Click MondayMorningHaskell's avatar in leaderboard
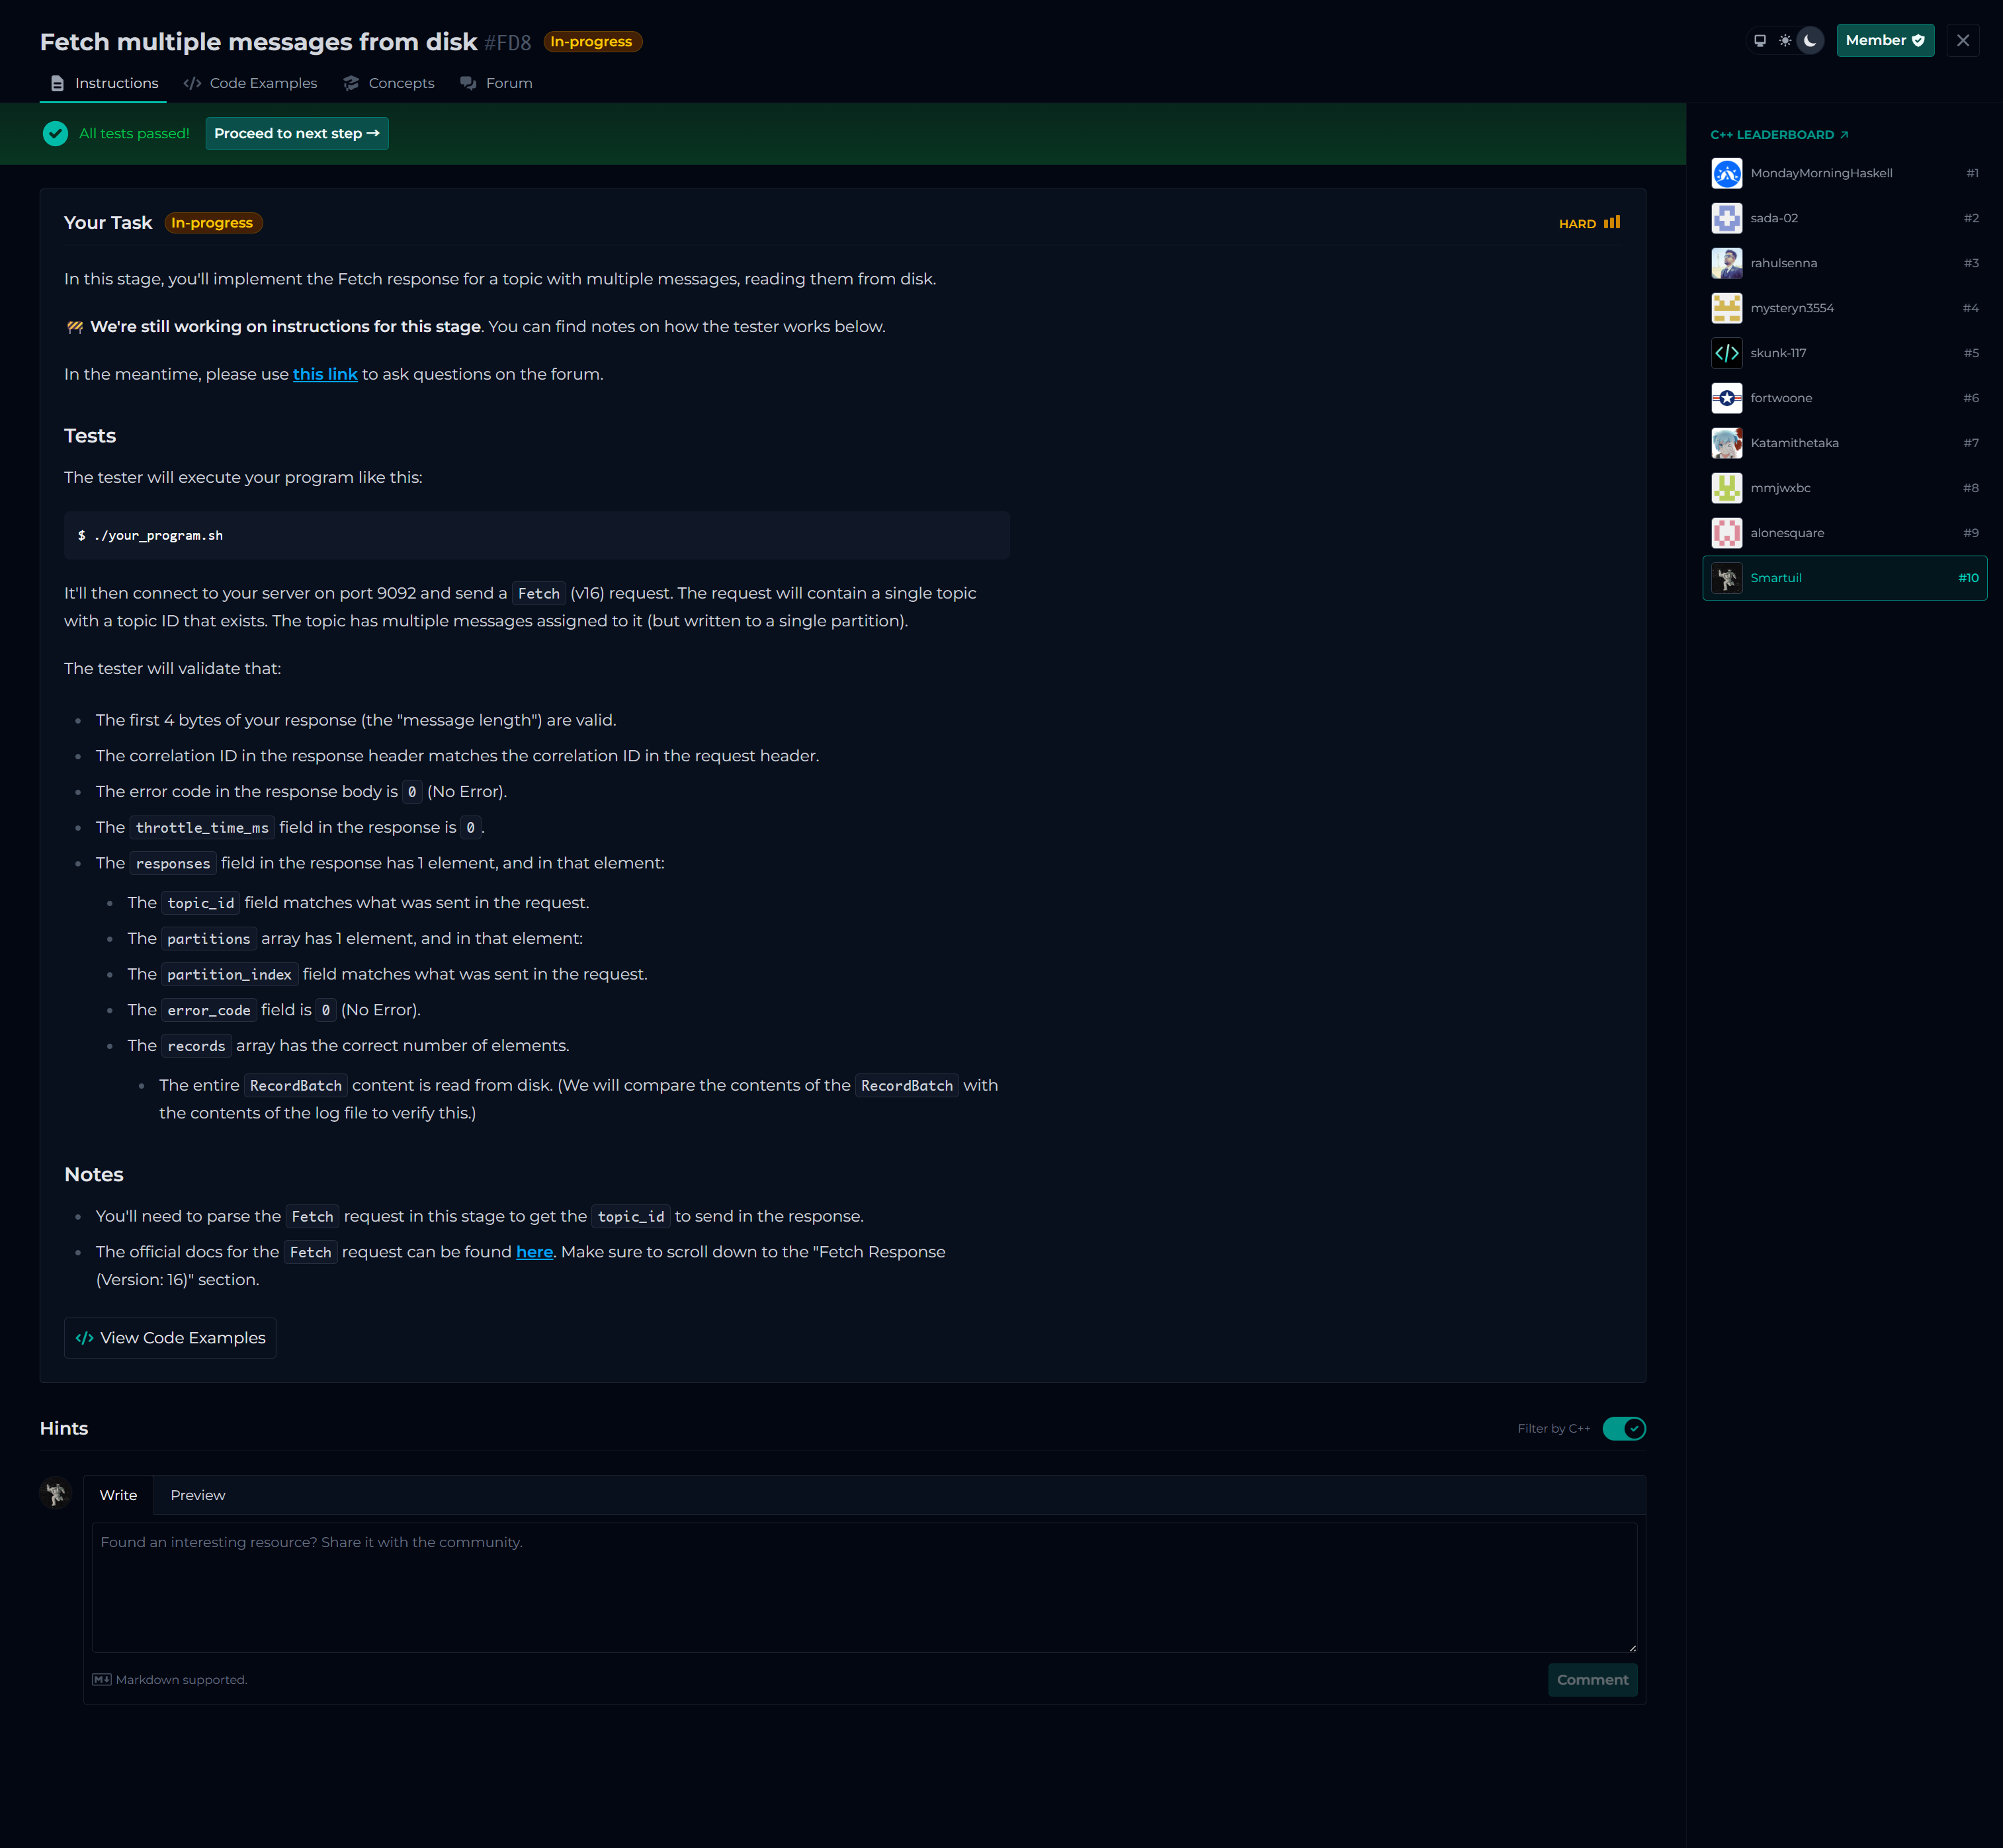 click(1727, 174)
